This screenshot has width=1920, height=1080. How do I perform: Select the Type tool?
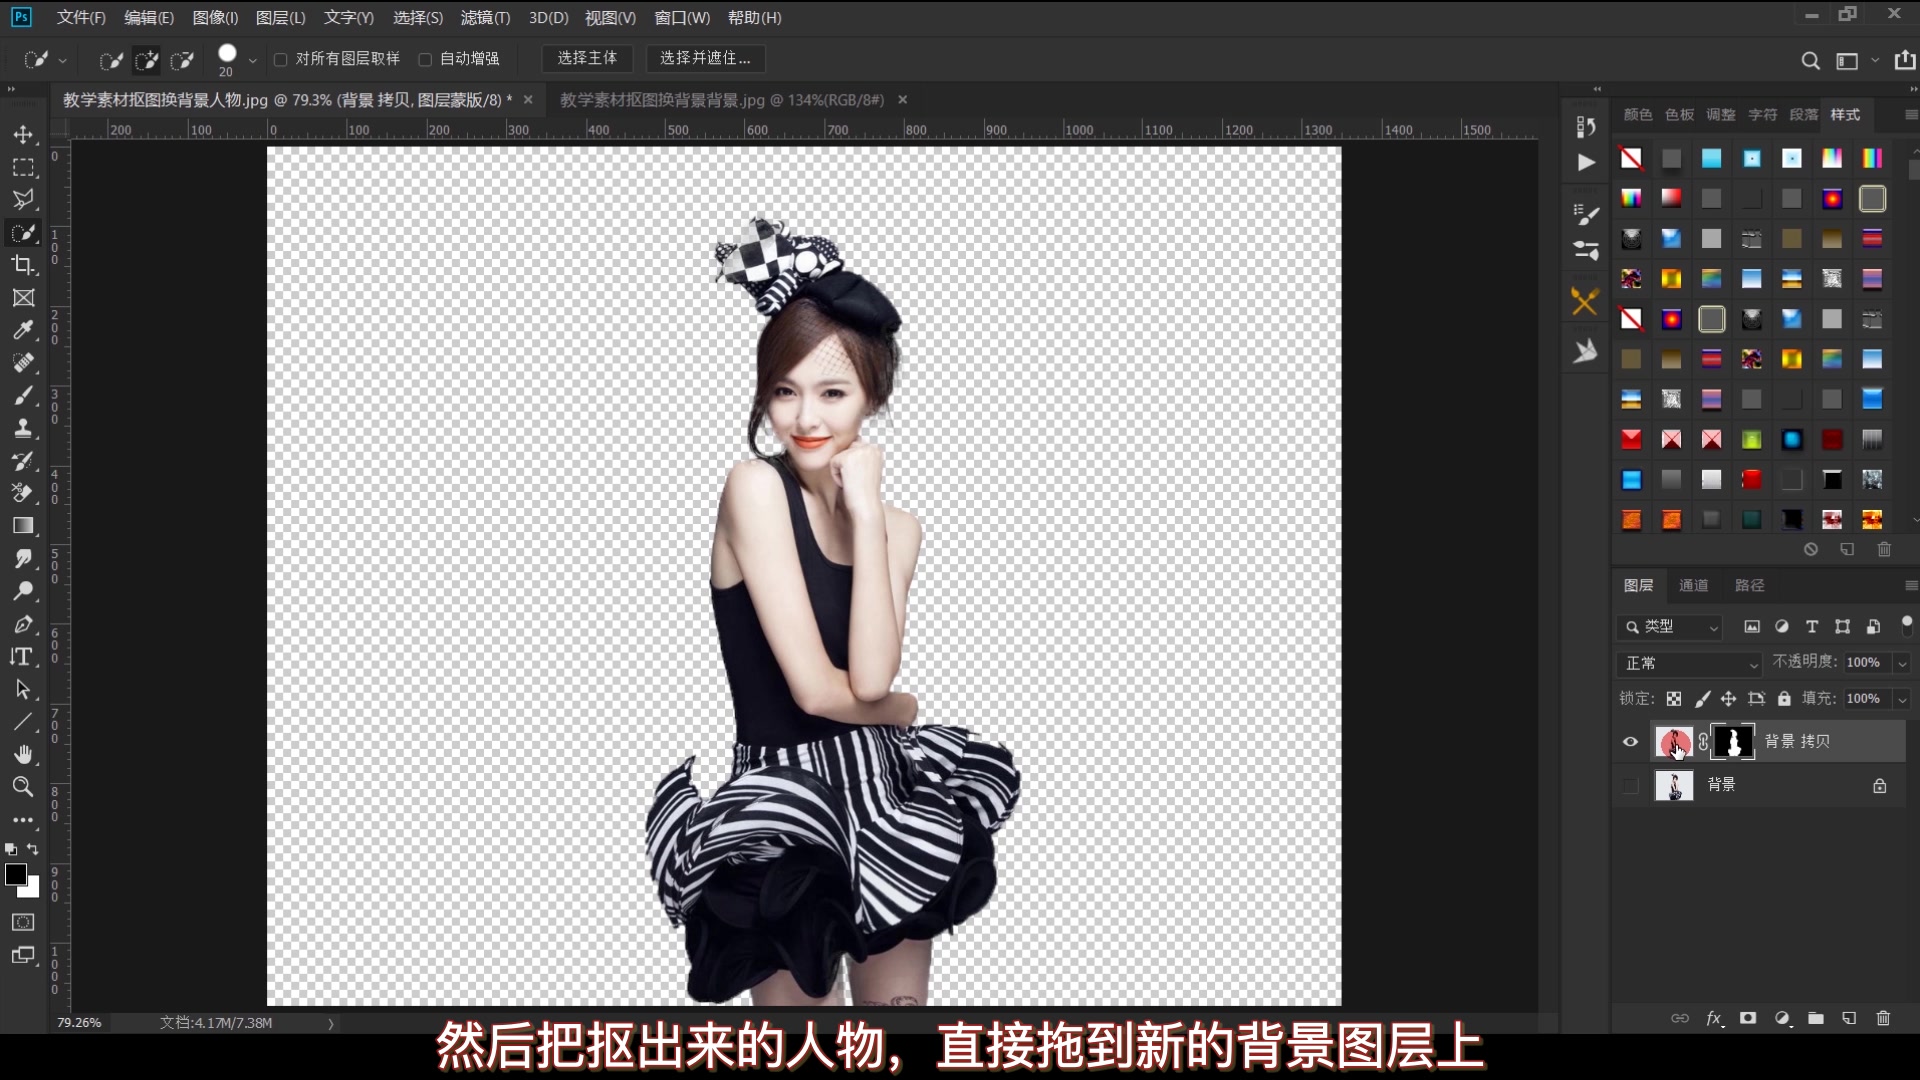tap(23, 657)
